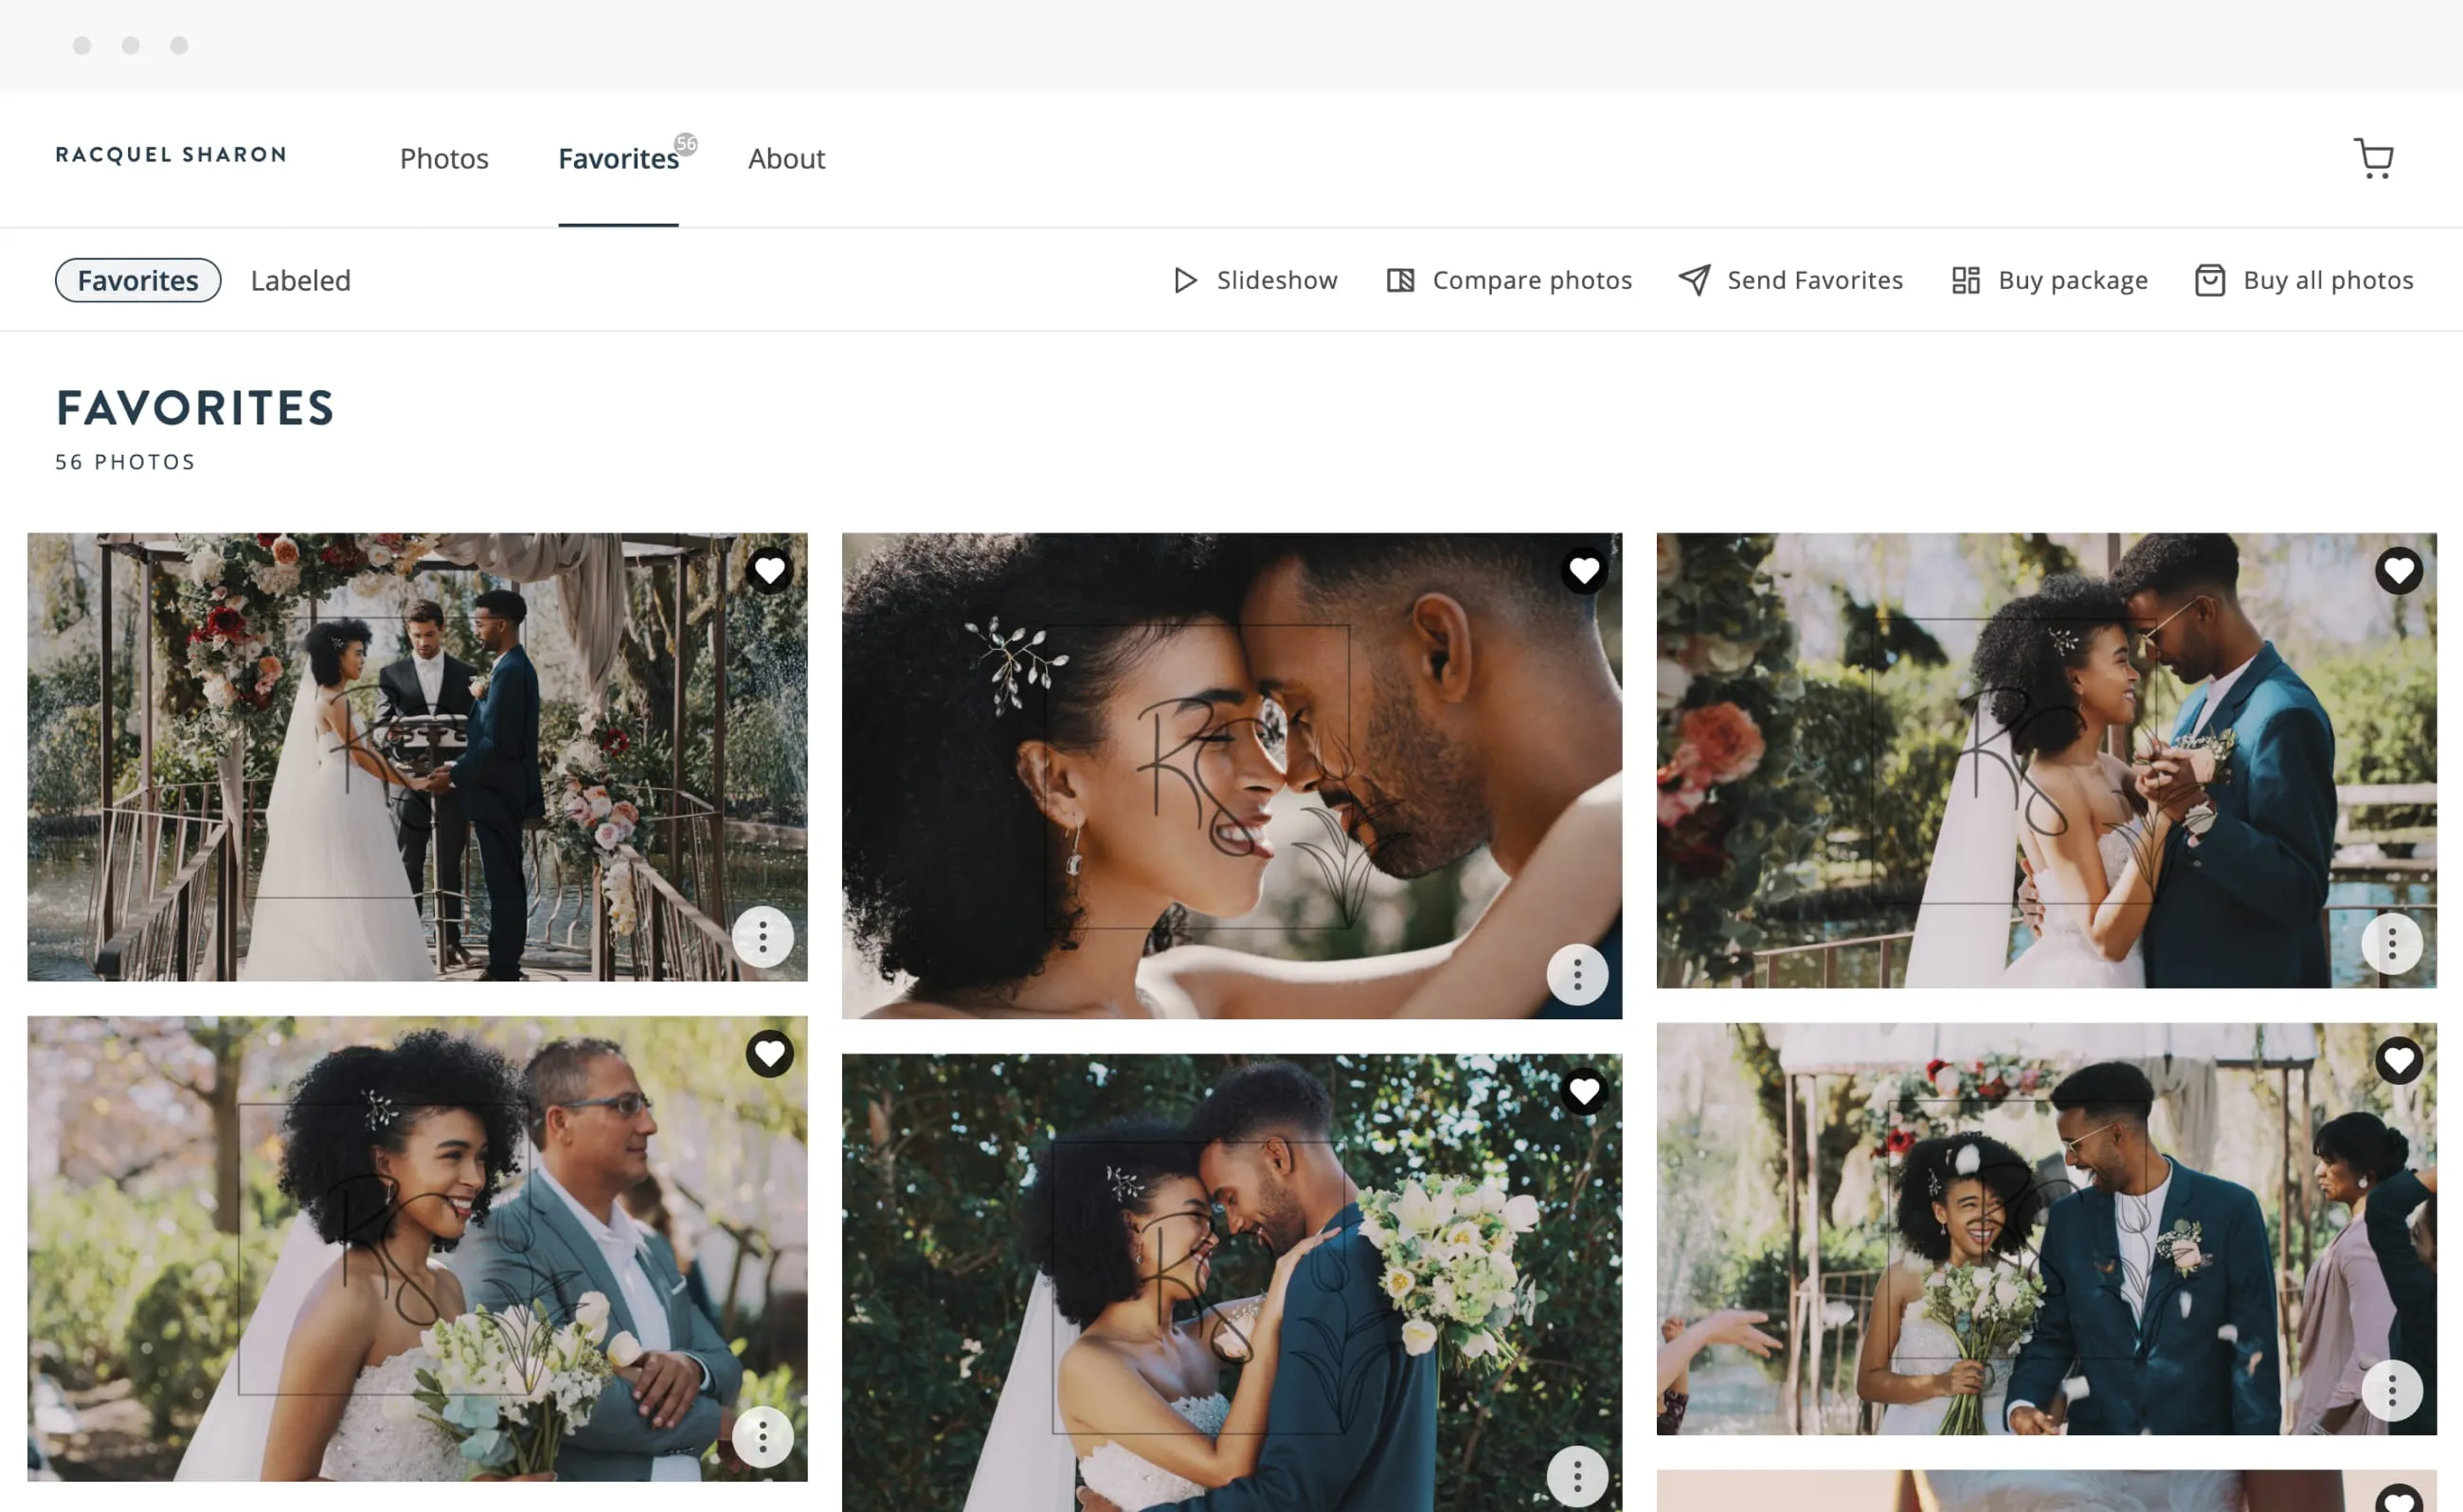2463x1512 pixels.
Task: Open options menu on the closeup couple photo
Action: click(x=1577, y=974)
